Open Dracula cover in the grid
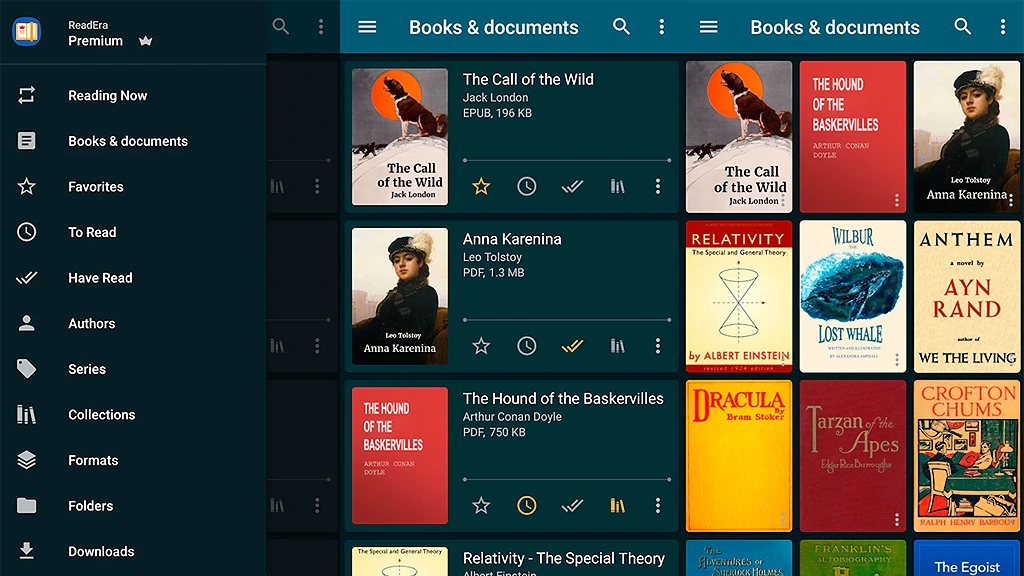Viewport: 1024px width, 576px height. (x=739, y=456)
